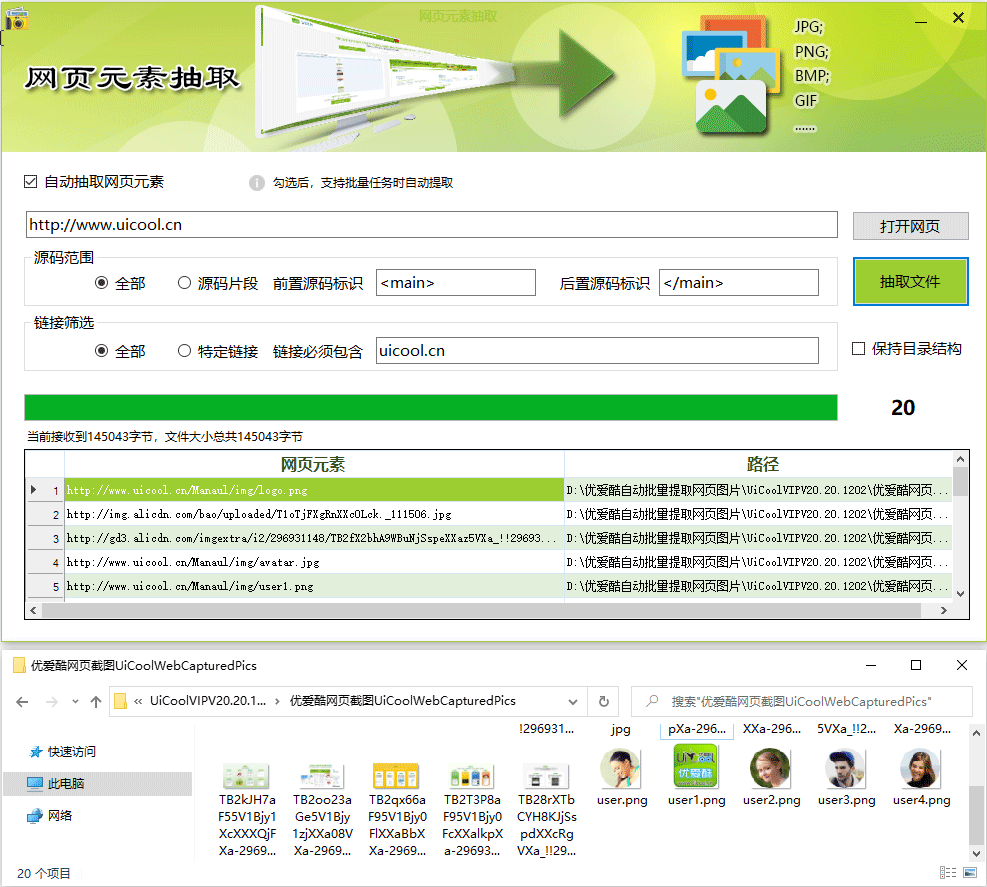This screenshot has width=987, height=887.
Task: Select 全部 radio in 链接筛选 group
Action: [101, 351]
